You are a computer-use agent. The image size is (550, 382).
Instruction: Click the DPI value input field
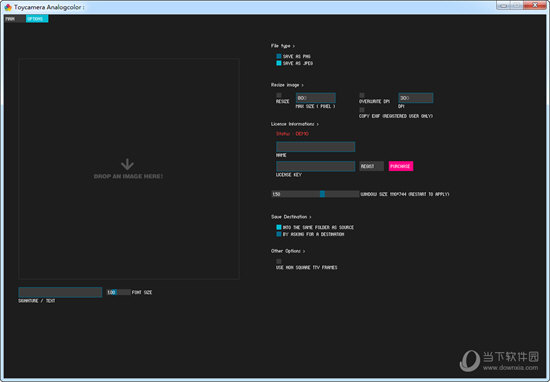click(416, 98)
